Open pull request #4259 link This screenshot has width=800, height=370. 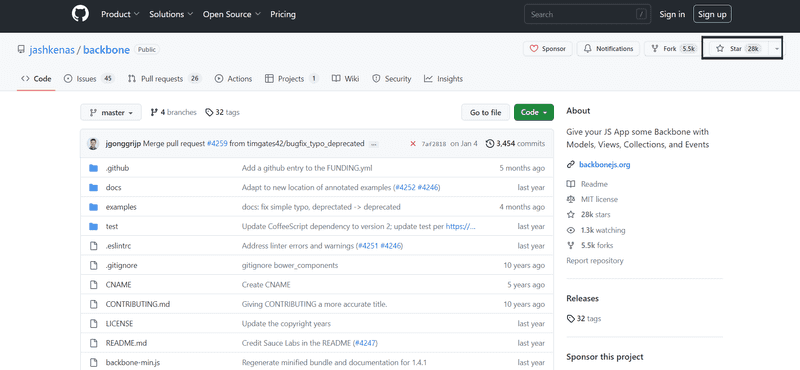pyautogui.click(x=217, y=144)
